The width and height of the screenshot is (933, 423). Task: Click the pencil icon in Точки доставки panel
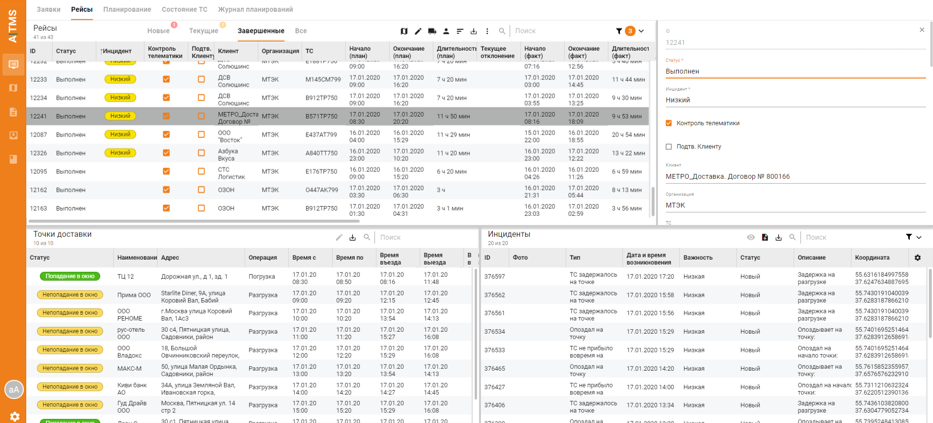click(339, 237)
